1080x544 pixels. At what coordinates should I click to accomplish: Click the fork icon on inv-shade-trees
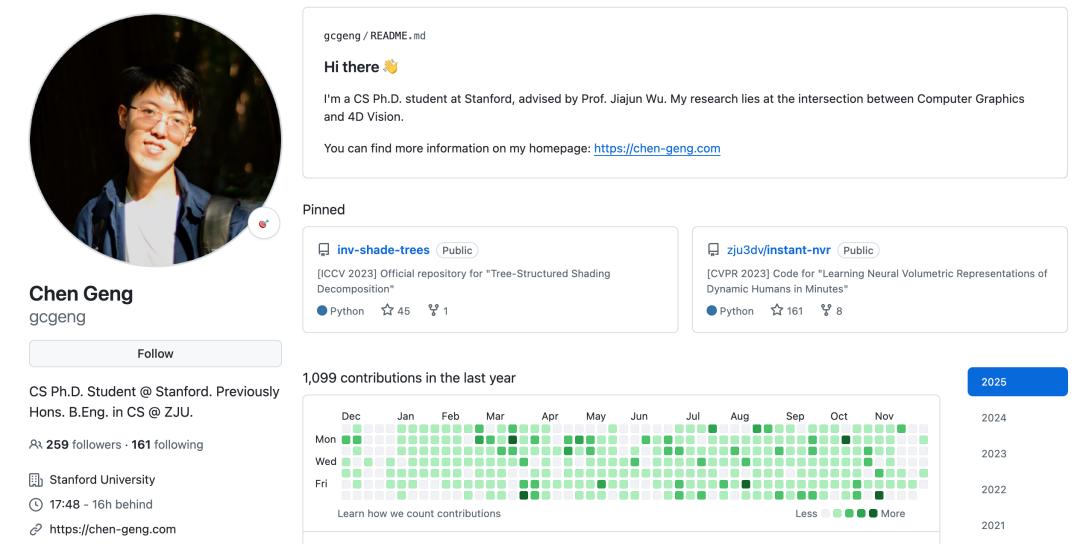pyautogui.click(x=433, y=311)
